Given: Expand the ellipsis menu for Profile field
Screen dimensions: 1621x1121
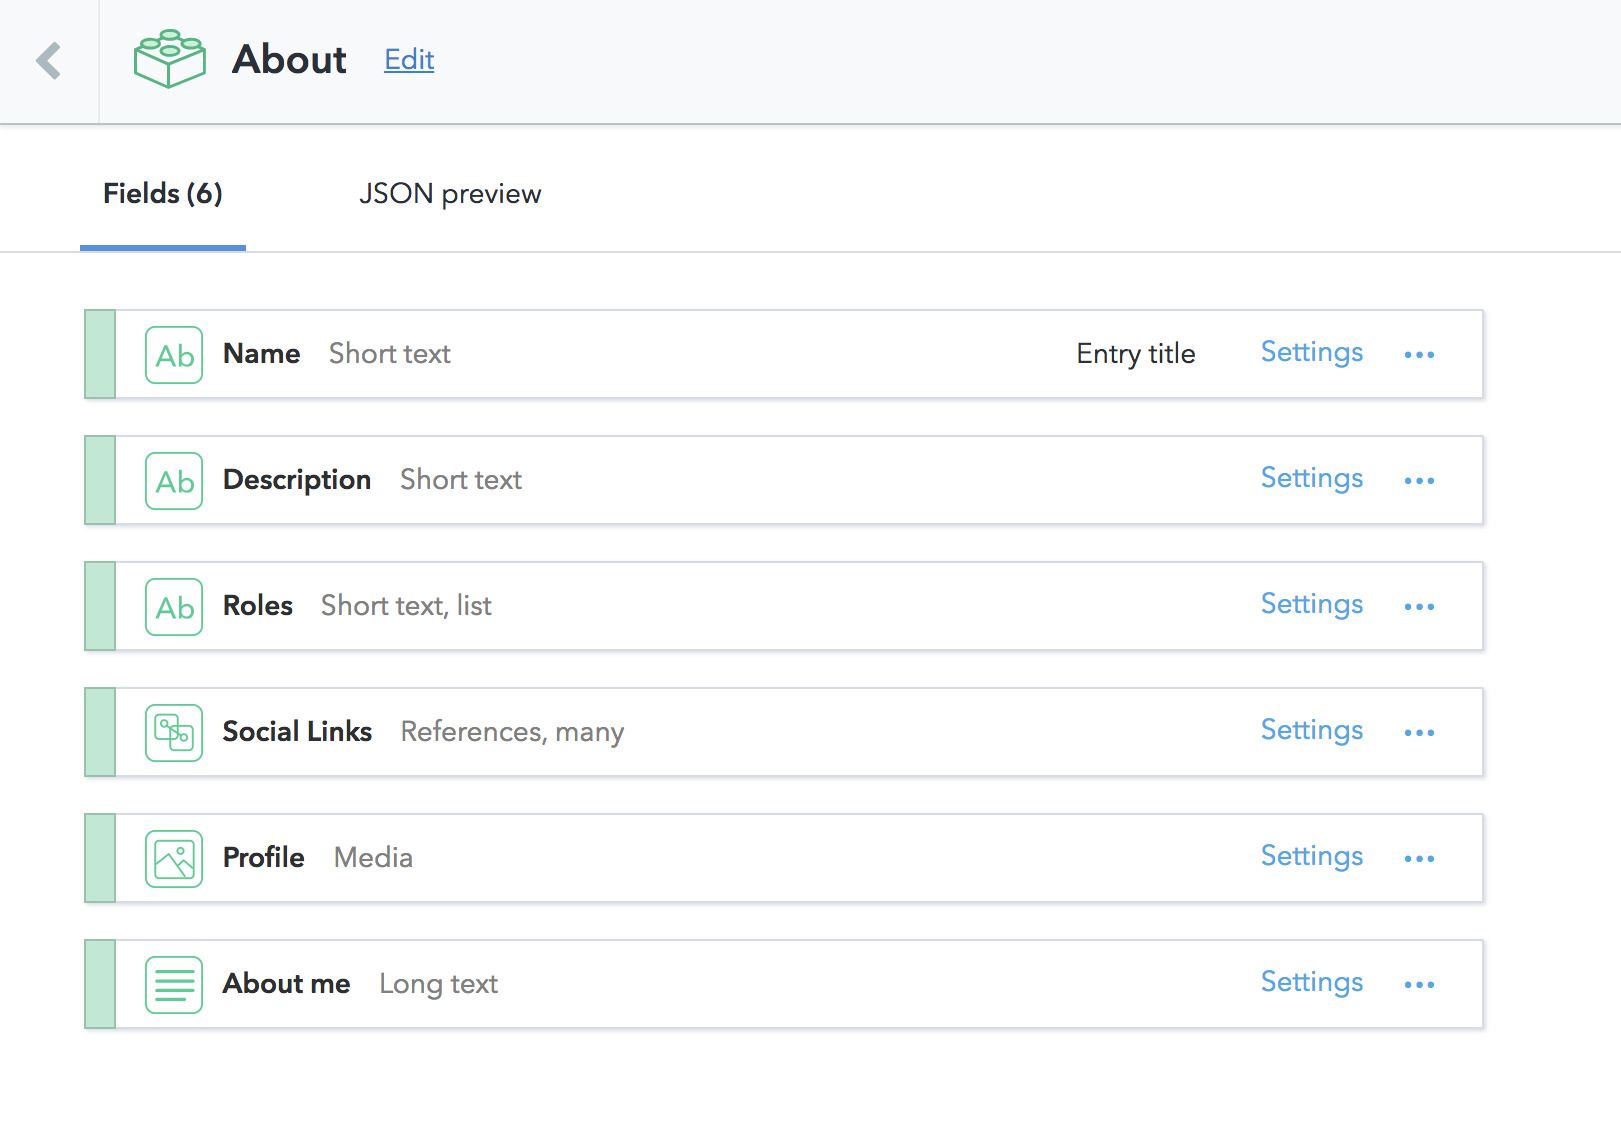Looking at the screenshot, I should click(x=1419, y=859).
